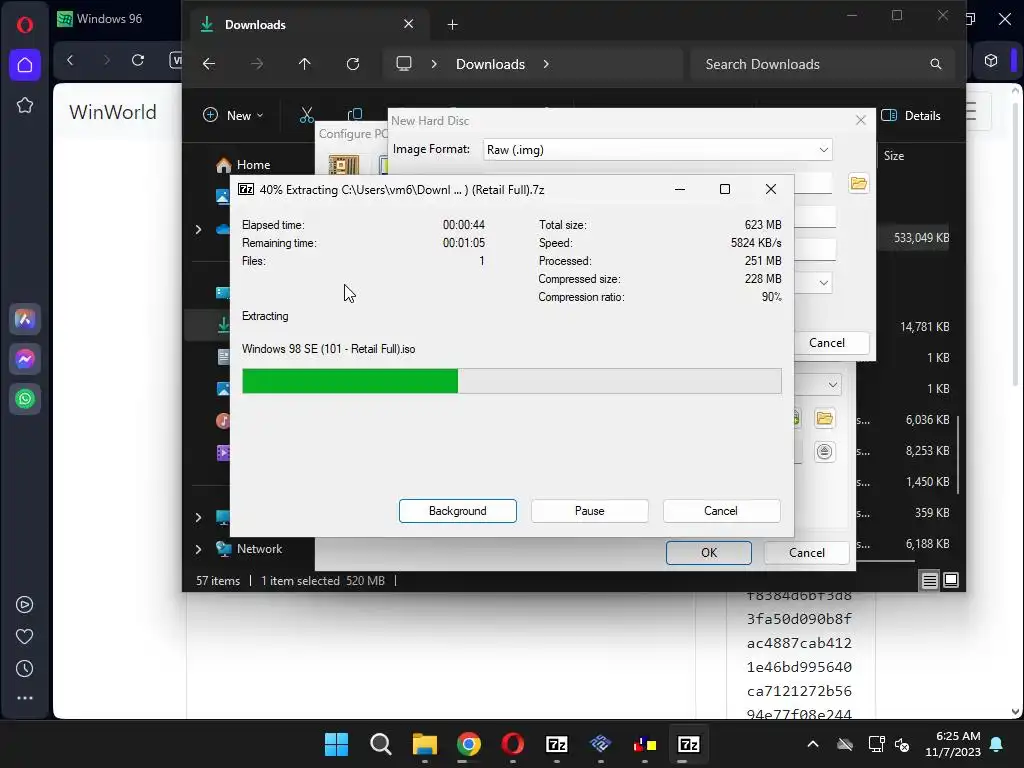
Task: Switch to details list view
Action: [929, 580]
